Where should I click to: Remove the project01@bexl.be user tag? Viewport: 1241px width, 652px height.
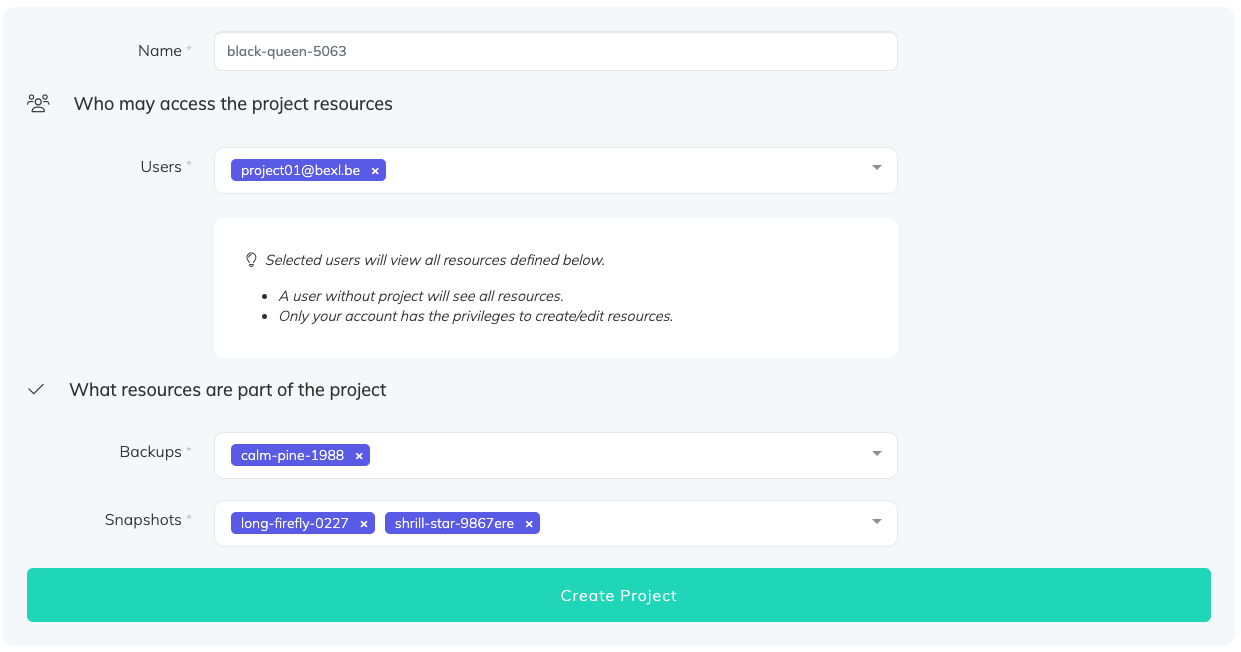click(x=375, y=171)
